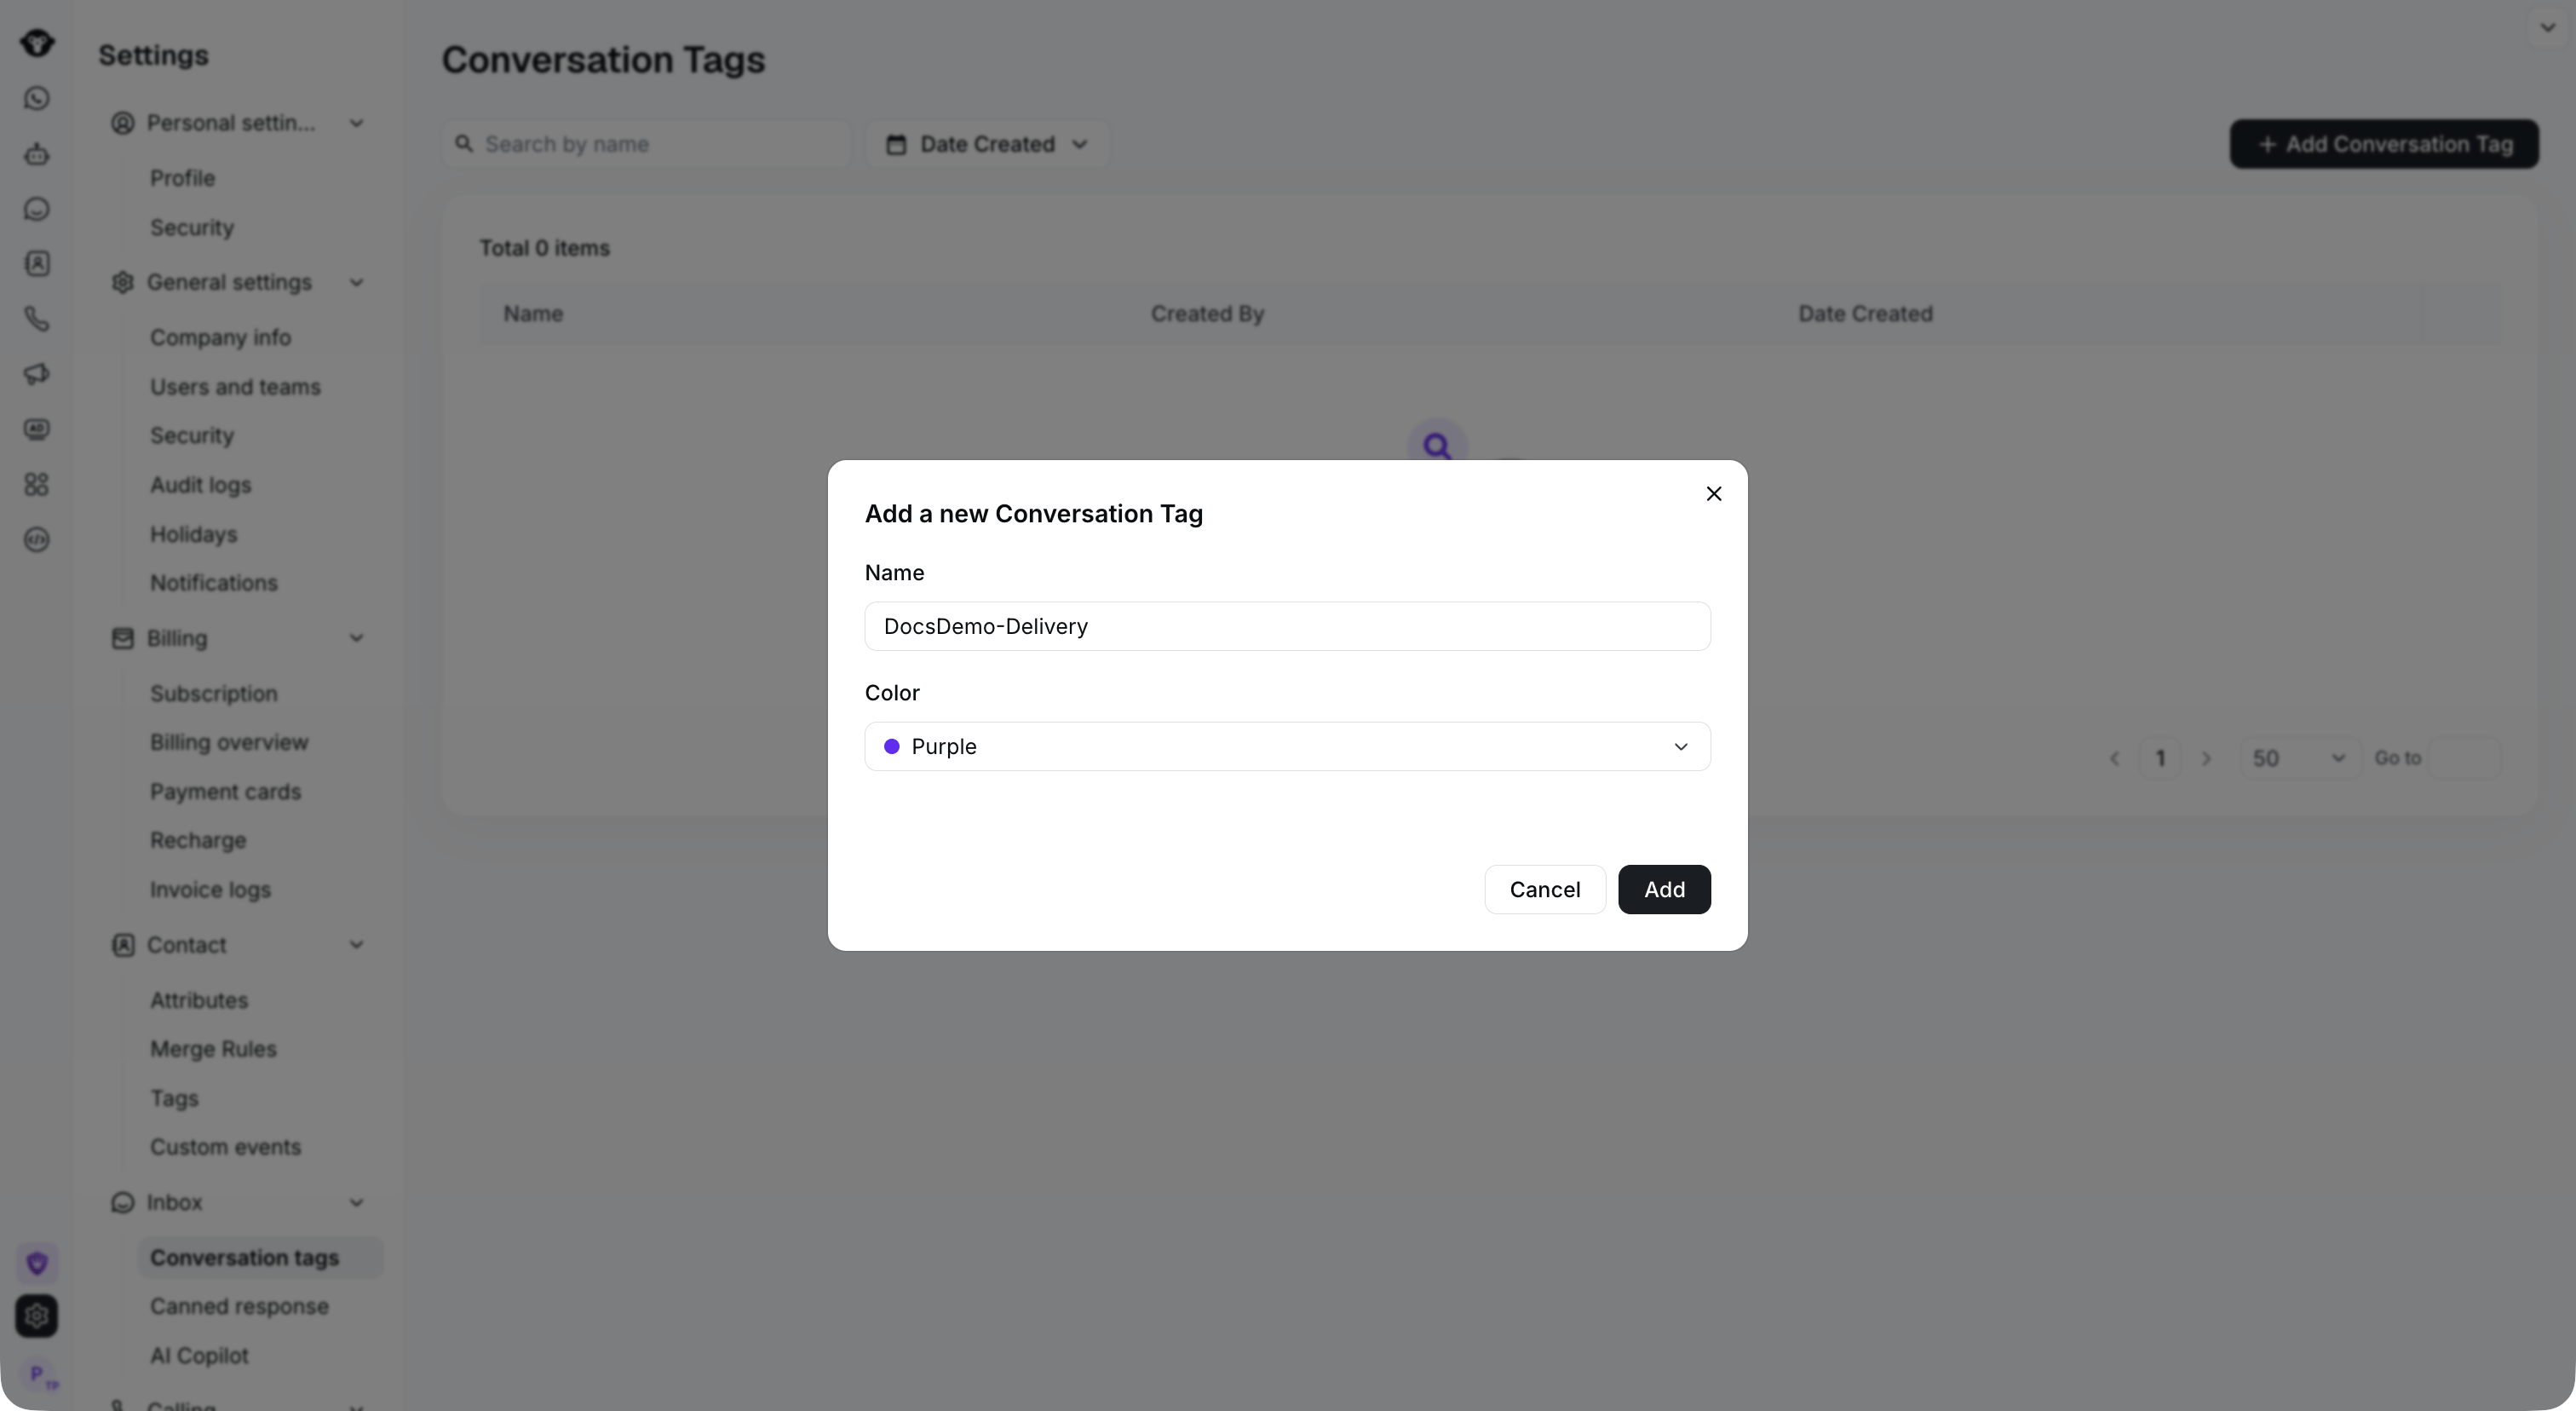Open the developer code icon in left rail
The height and width of the screenshot is (1411, 2576).
click(x=37, y=539)
